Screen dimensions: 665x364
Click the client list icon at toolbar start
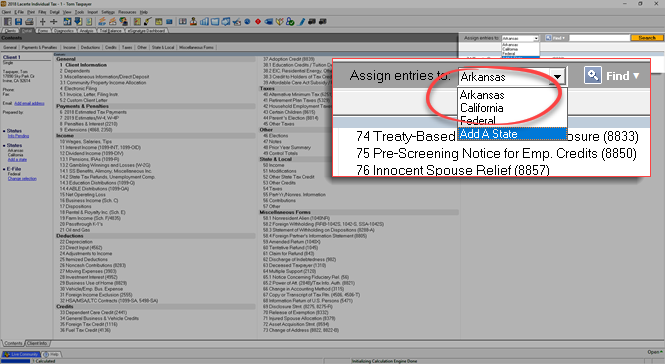(x=8, y=21)
